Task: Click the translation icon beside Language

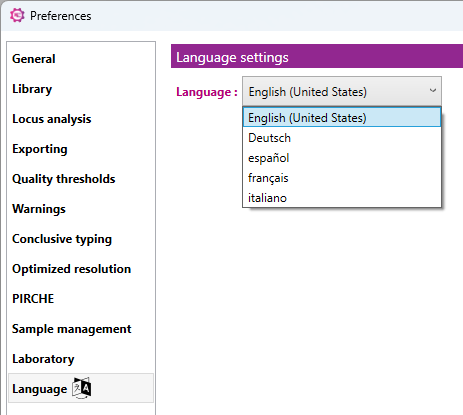Action: click(82, 388)
